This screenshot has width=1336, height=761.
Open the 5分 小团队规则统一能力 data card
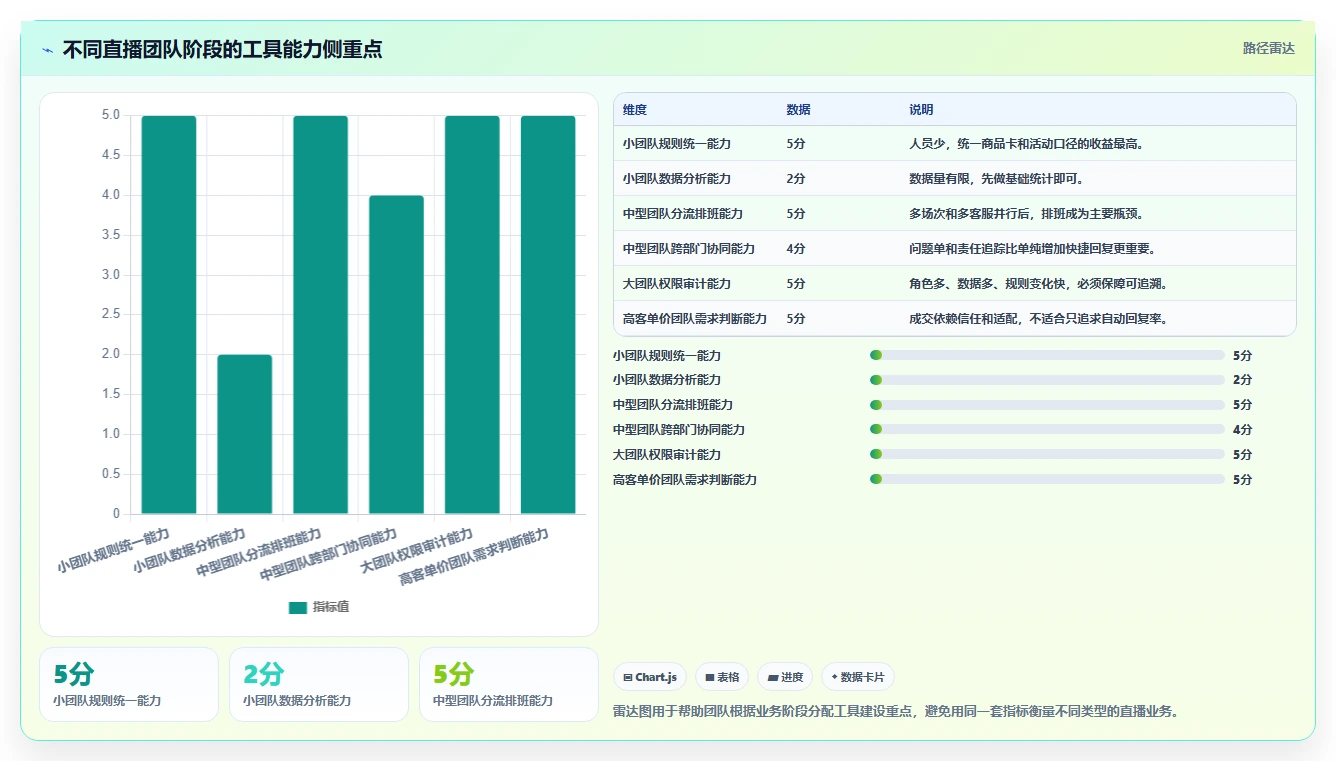[129, 685]
